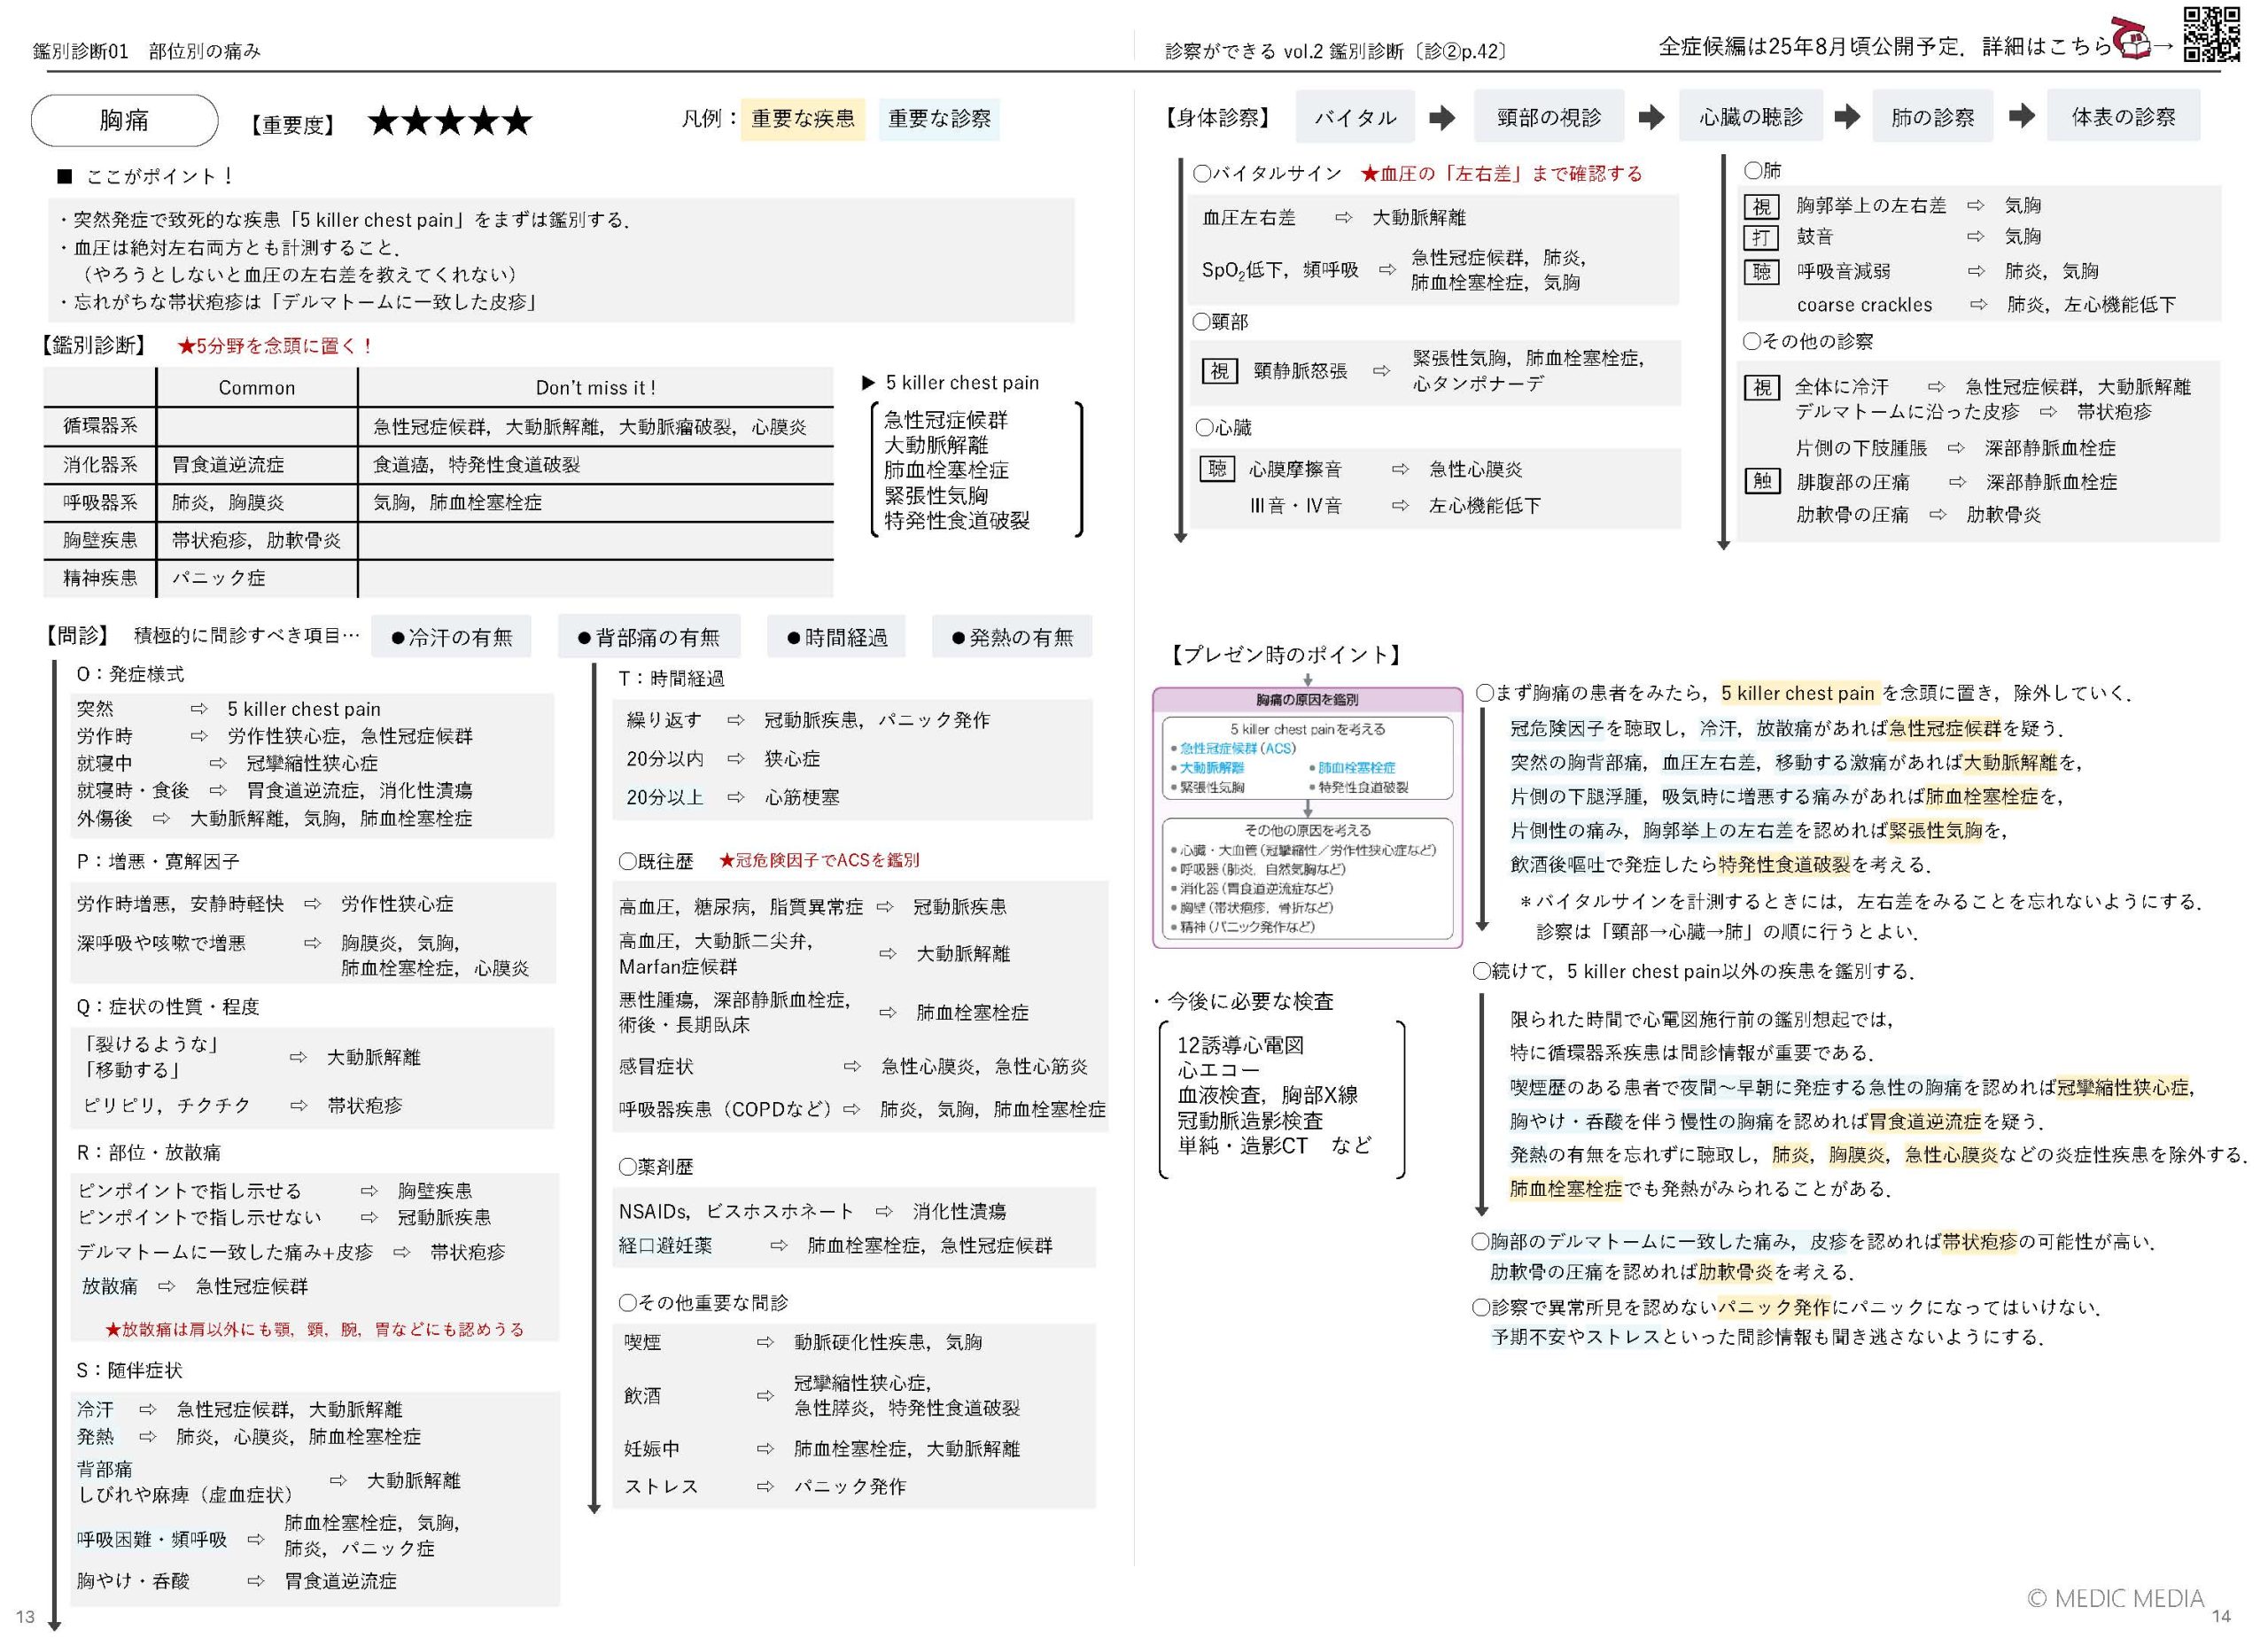Click the QR code in the page header
This screenshot has height=1638, width=2268.
(x=2210, y=35)
